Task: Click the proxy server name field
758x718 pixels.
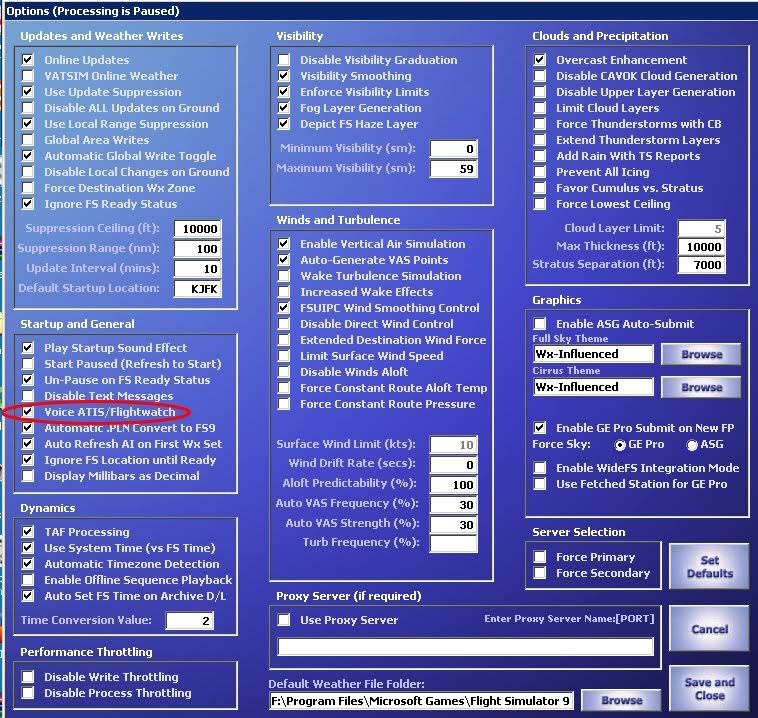Action: click(466, 646)
